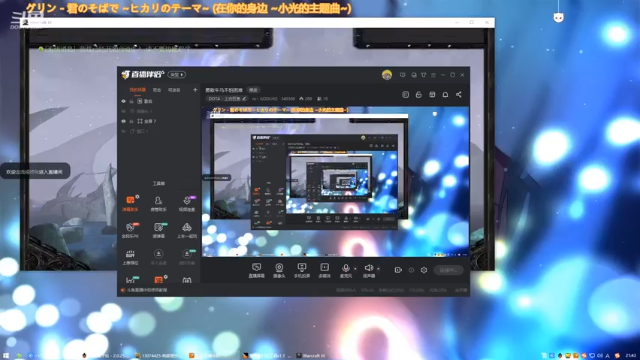The image size is (640, 360).
Task: Click the layout icon left of the bell
Action: [432, 95]
